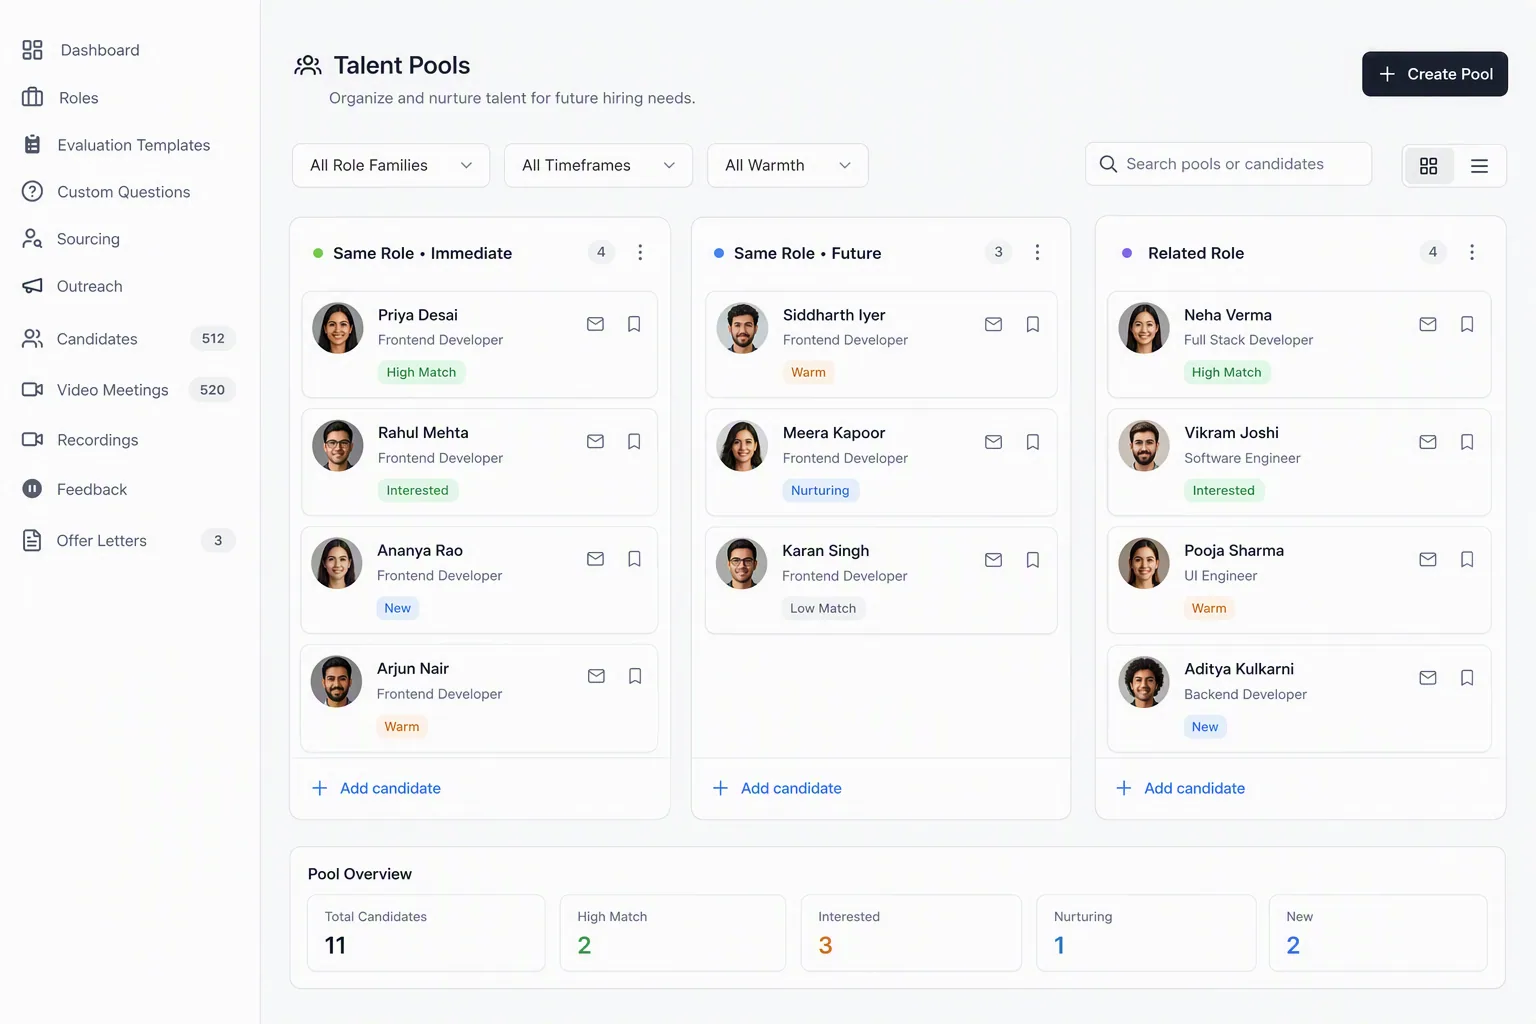Screen dimensions: 1536x1024
Task: Bookmark Neha Verma's candidate card
Action: 1467,324
